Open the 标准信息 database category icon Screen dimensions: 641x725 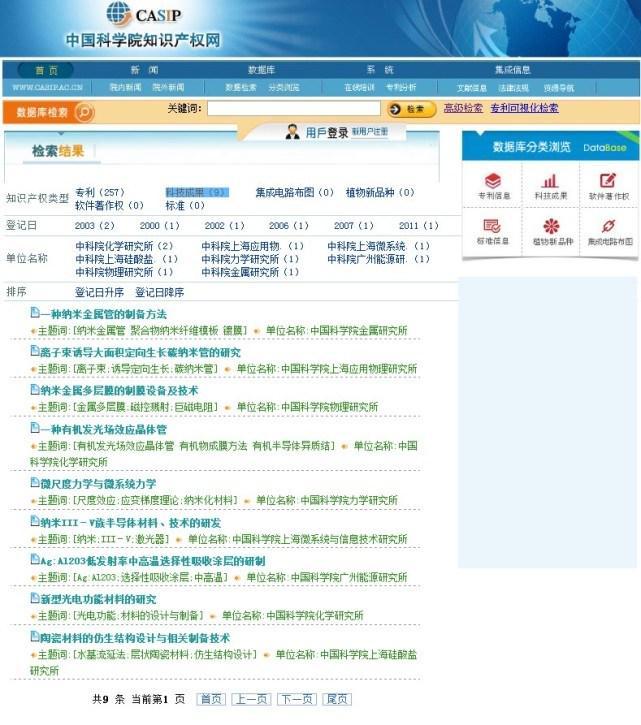pos(492,226)
